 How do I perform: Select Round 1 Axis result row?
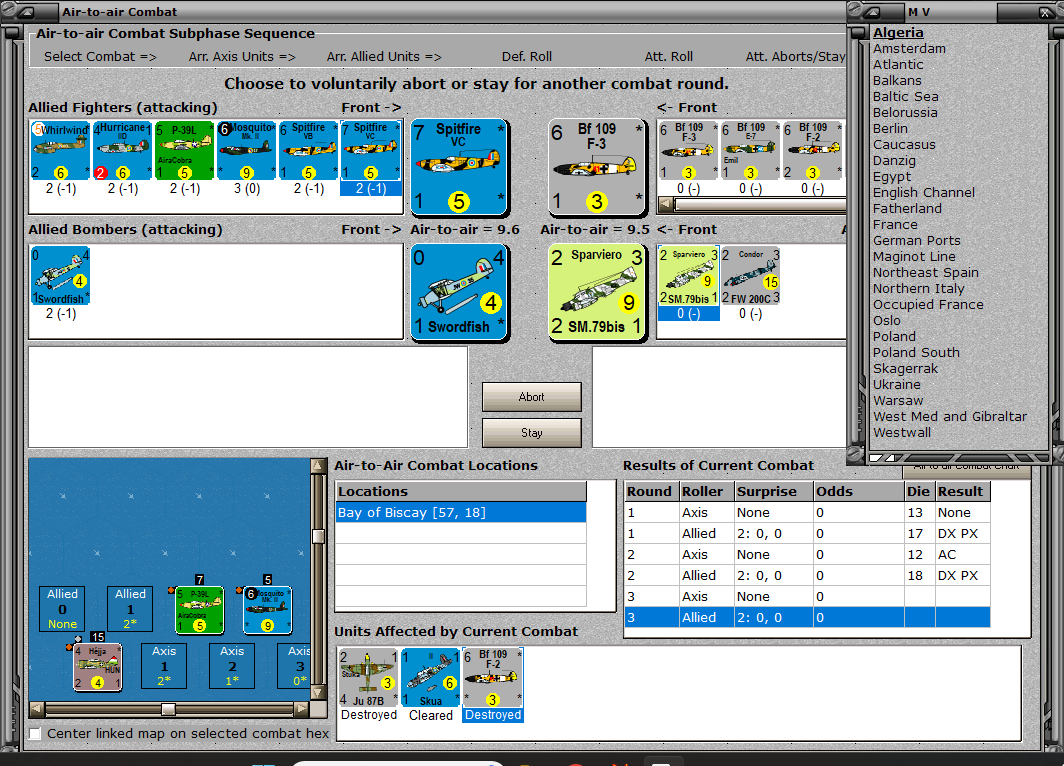808,512
